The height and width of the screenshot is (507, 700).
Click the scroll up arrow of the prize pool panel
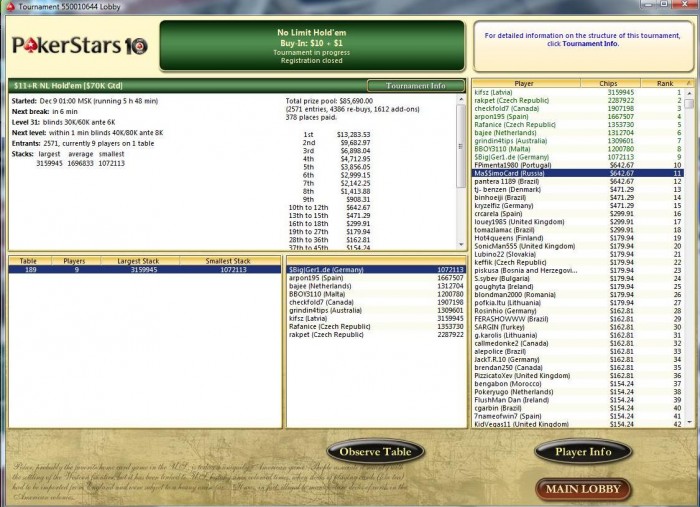(461, 99)
